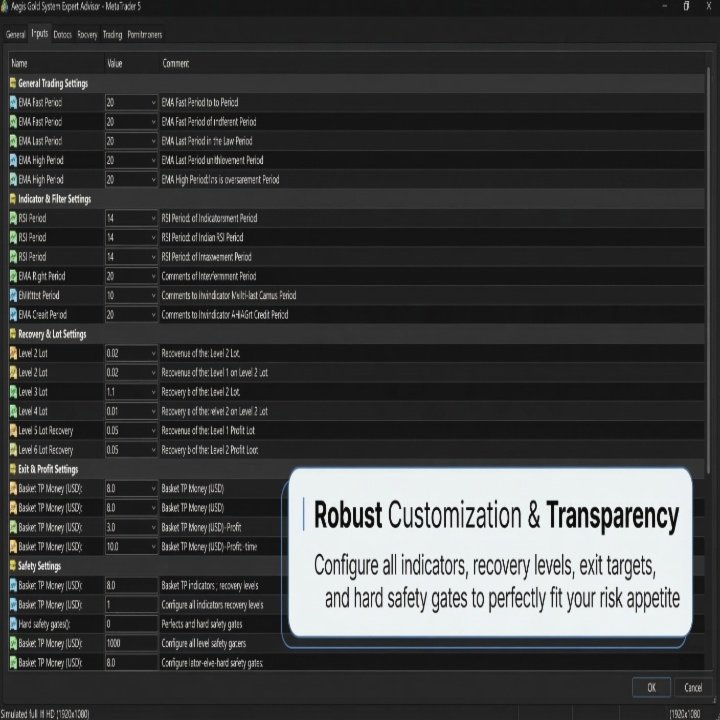Click icon of EMA High Period row commented 'oversarement Period'
This screenshot has width=720, height=720.
click(13, 180)
